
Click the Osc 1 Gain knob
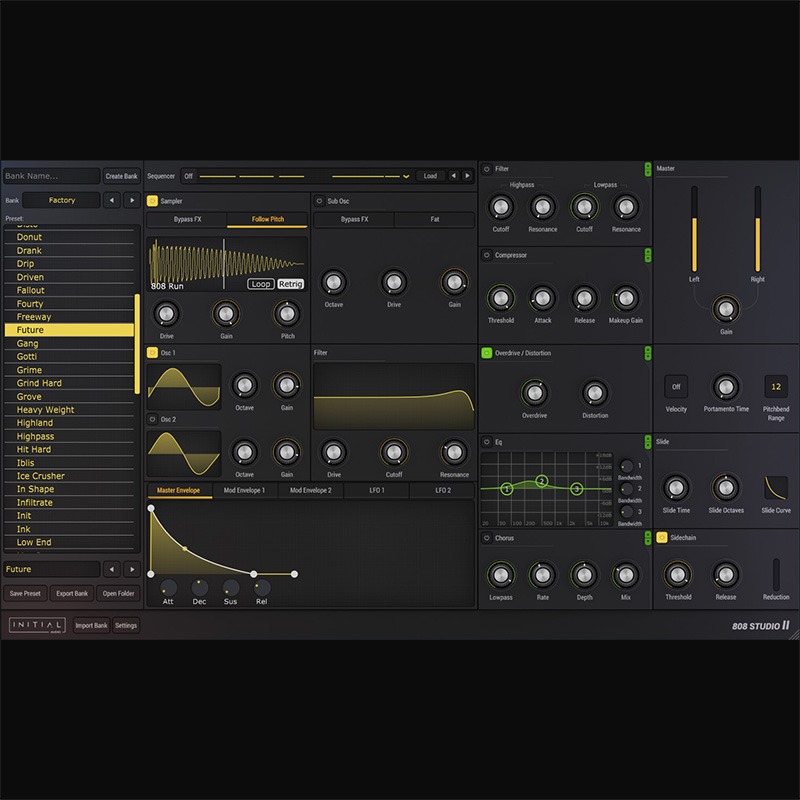pos(287,385)
